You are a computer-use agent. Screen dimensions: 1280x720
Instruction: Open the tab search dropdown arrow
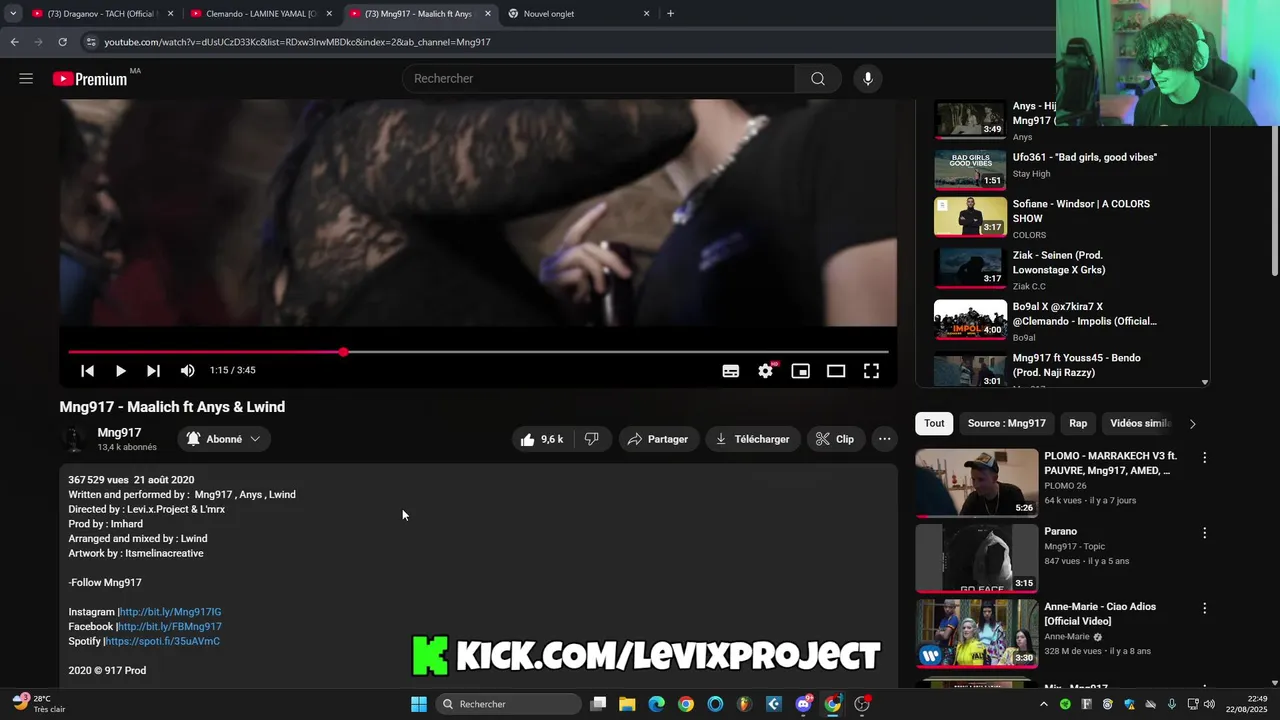[x=13, y=14]
